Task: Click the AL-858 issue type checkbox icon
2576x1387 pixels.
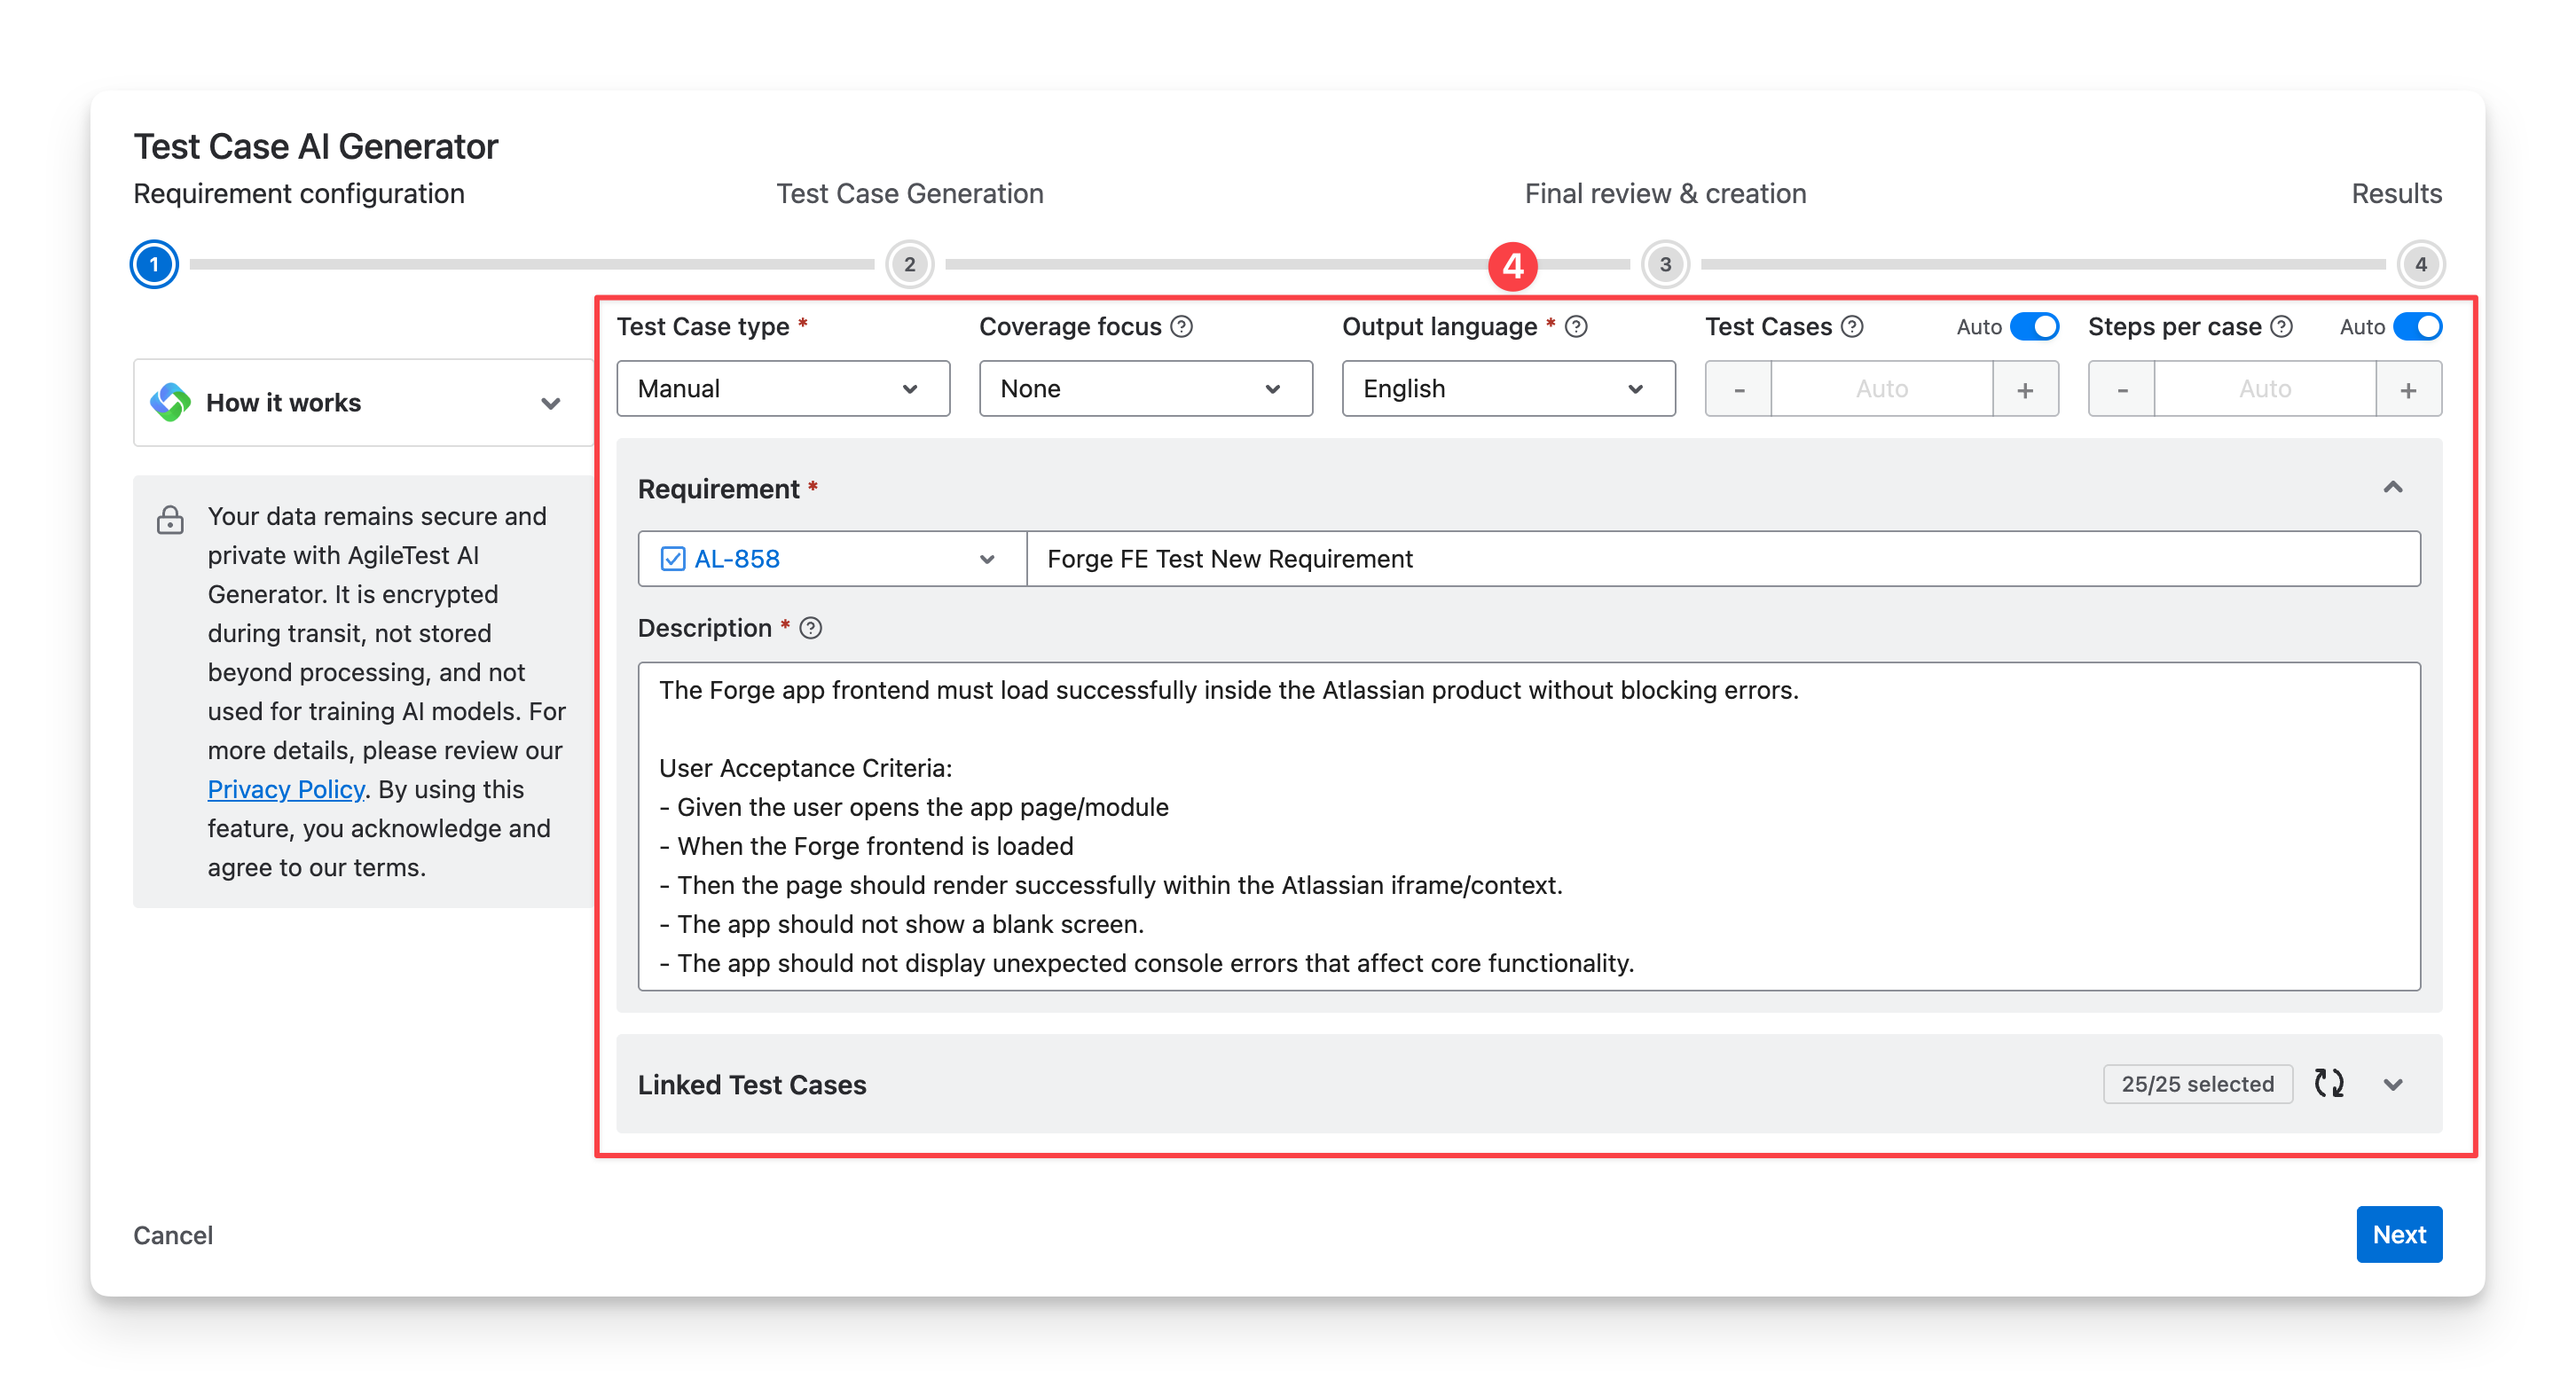Action: tap(673, 558)
